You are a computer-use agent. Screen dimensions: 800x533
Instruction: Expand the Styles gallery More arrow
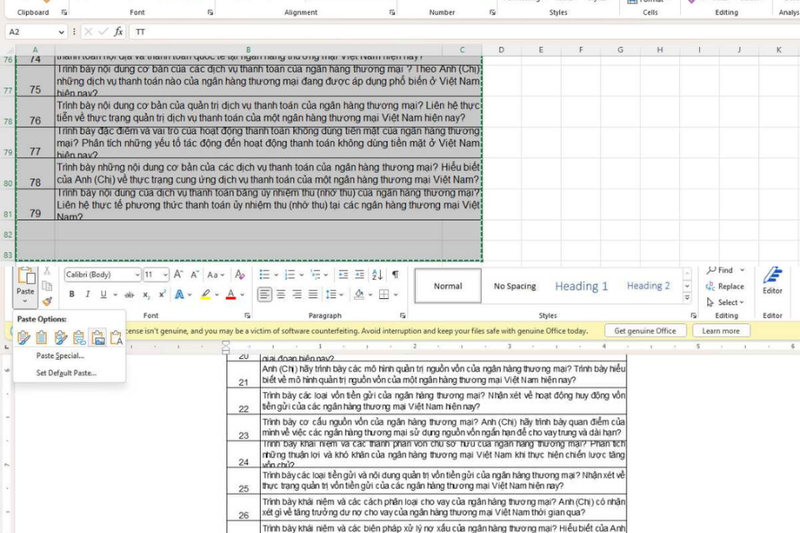point(687,297)
